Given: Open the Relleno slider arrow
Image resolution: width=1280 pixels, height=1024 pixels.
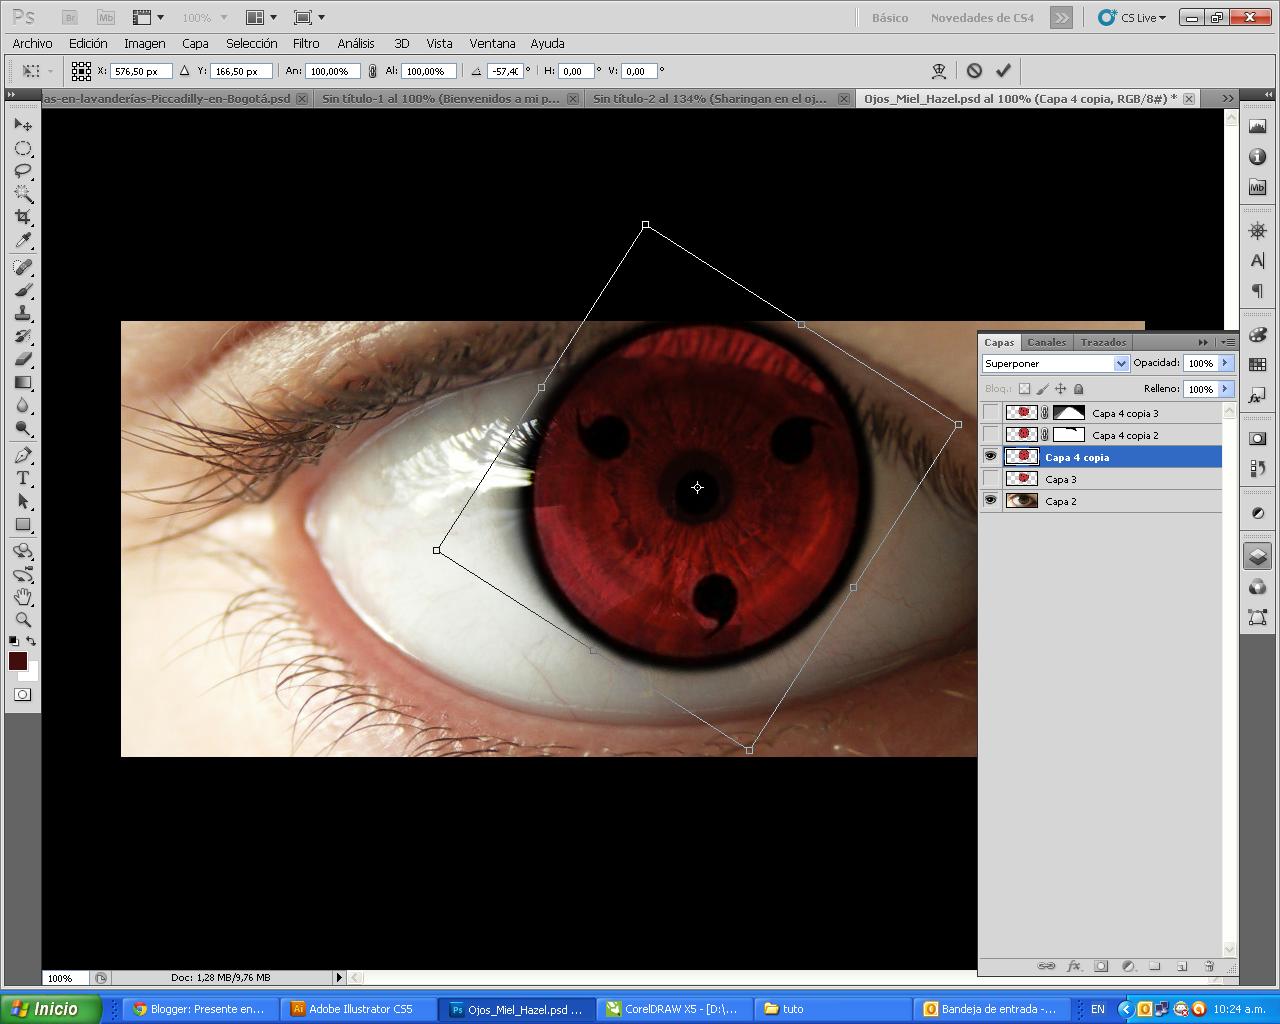Looking at the screenshot, I should tap(1225, 389).
